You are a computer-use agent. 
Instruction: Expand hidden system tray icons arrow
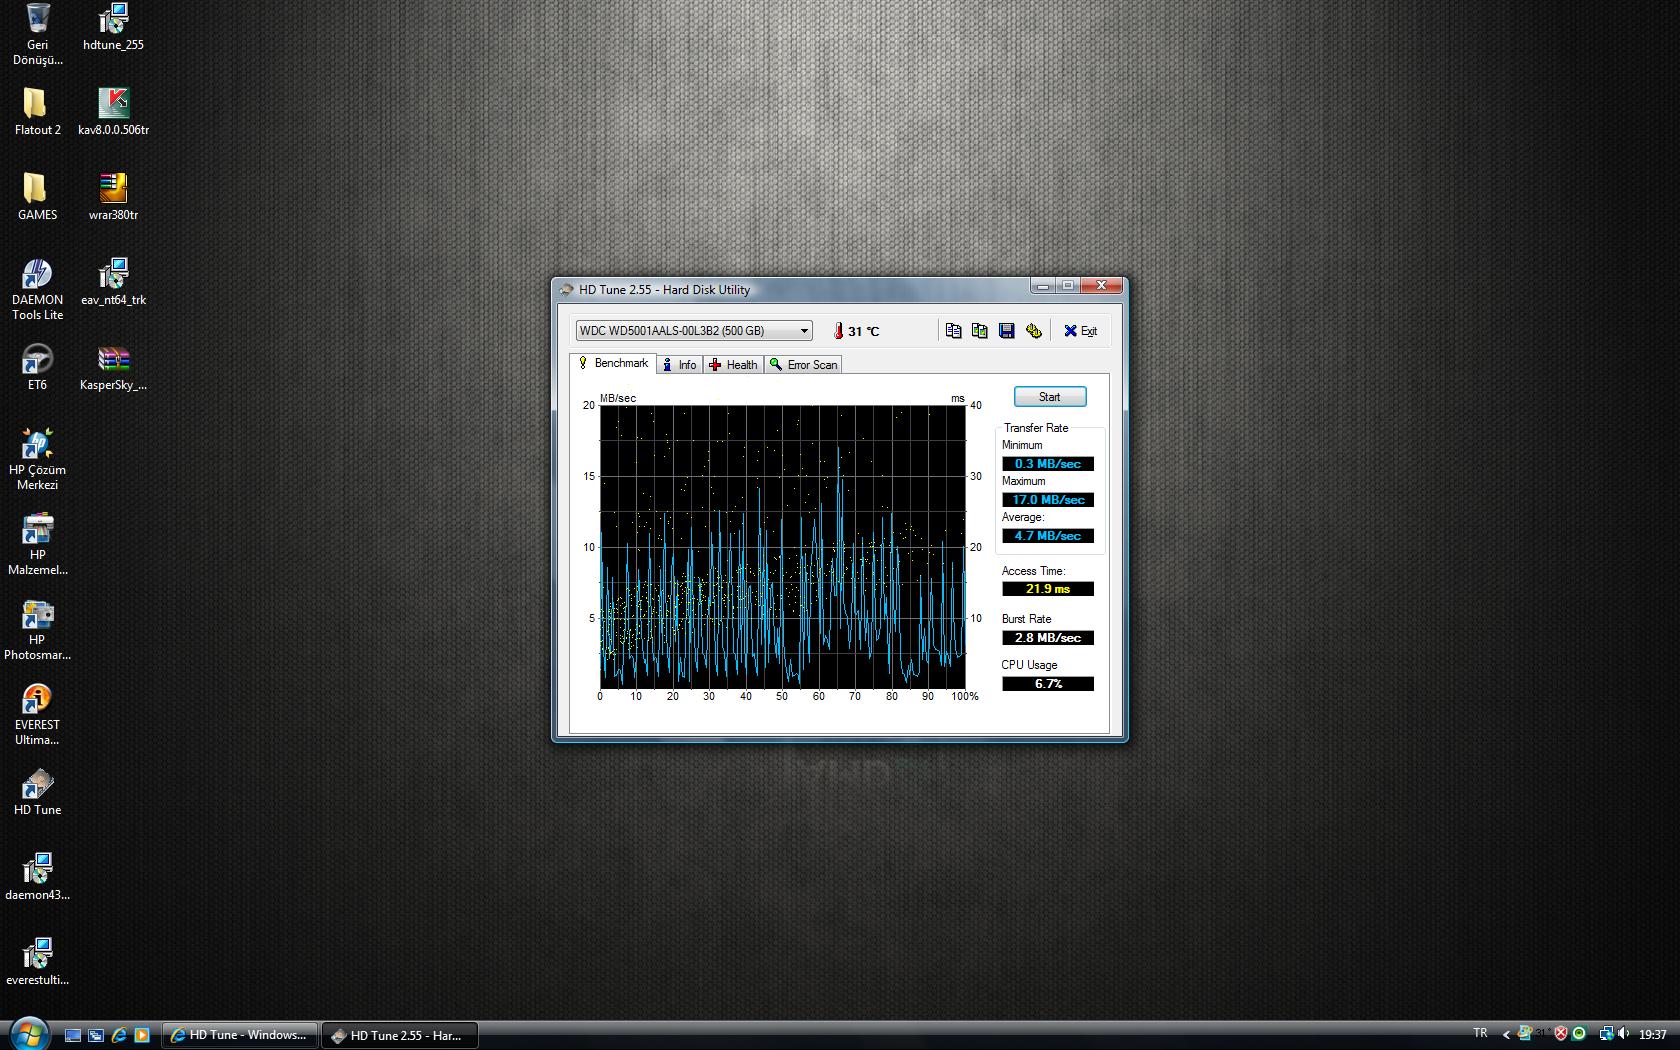click(1506, 1035)
